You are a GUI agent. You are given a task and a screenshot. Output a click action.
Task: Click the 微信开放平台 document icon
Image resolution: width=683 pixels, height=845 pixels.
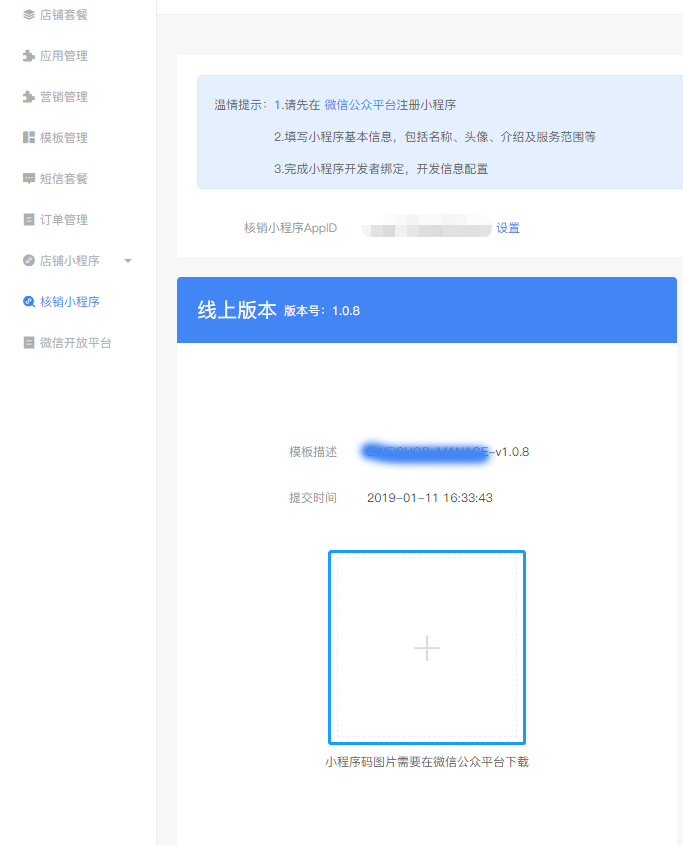pyautogui.click(x=29, y=342)
